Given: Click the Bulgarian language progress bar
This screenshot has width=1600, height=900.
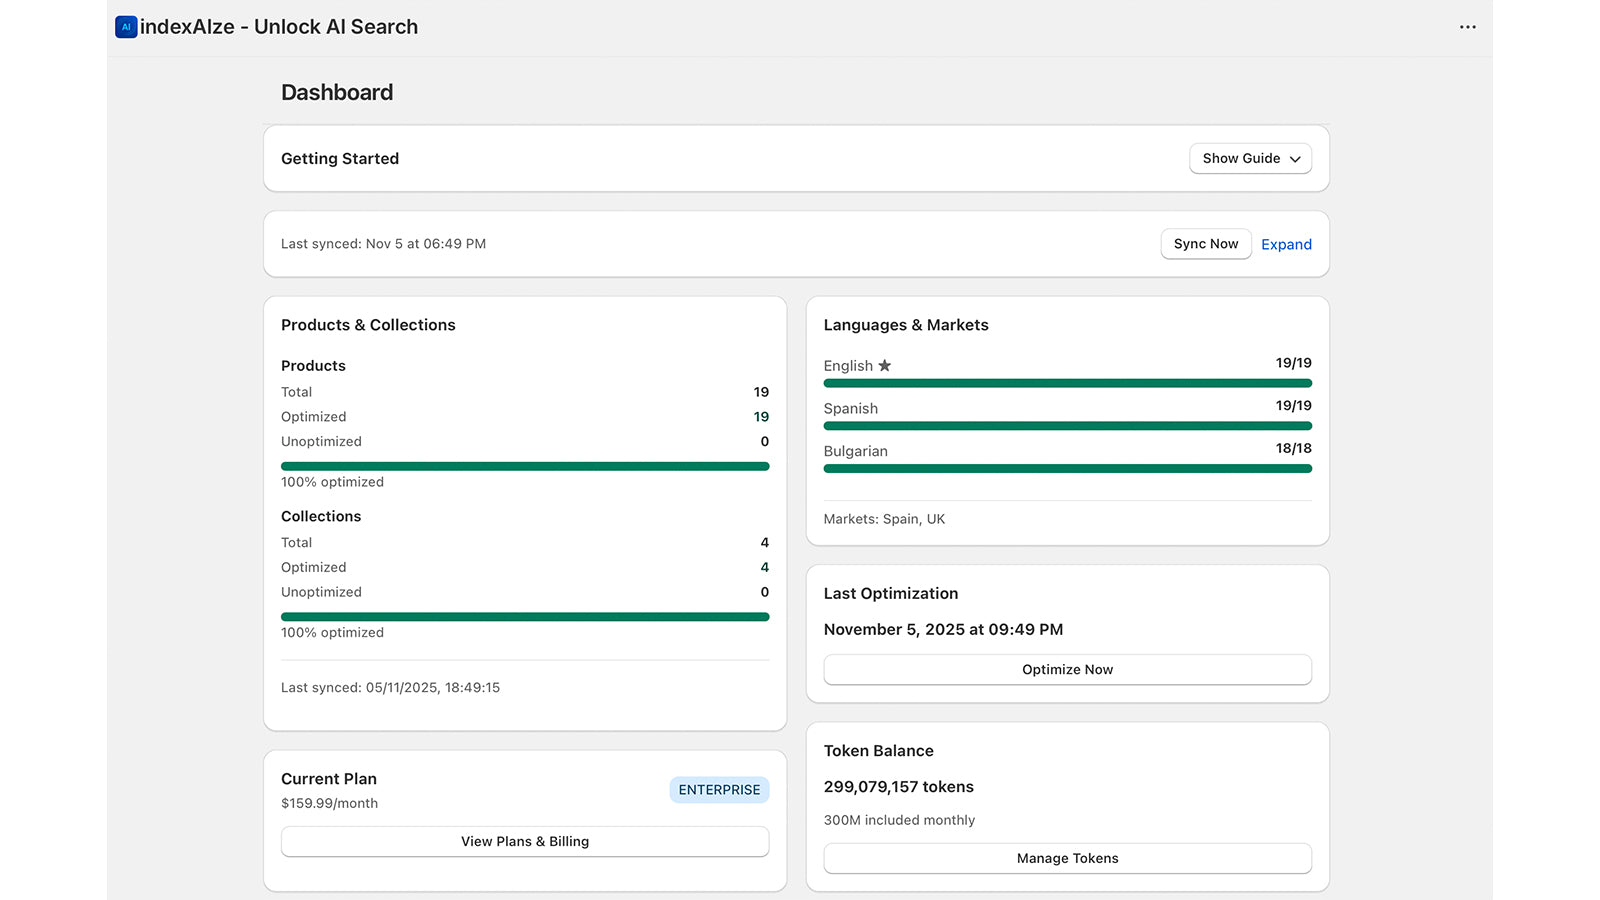Looking at the screenshot, I should coord(1067,468).
